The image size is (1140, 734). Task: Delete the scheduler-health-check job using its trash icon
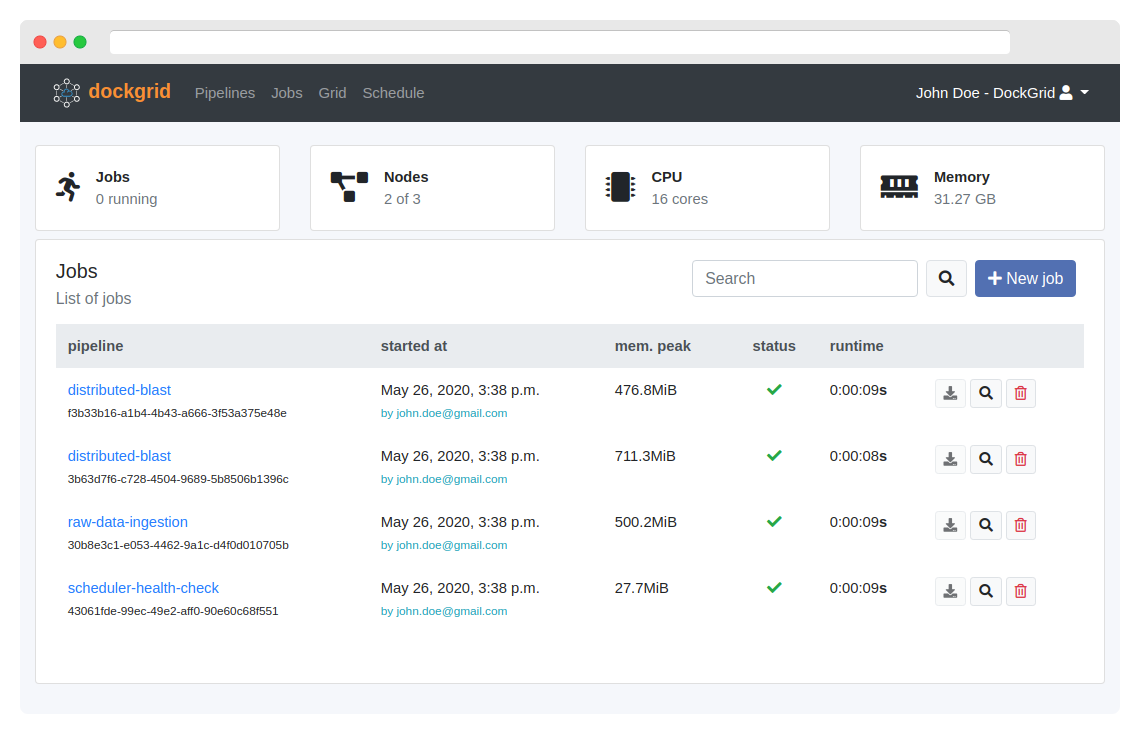tap(1020, 592)
